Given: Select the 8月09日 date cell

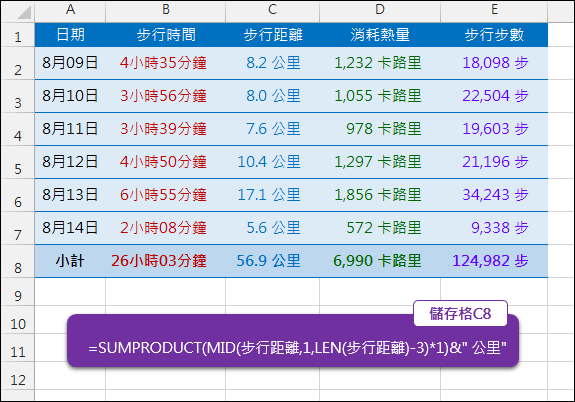Looking at the screenshot, I should coord(70,63).
